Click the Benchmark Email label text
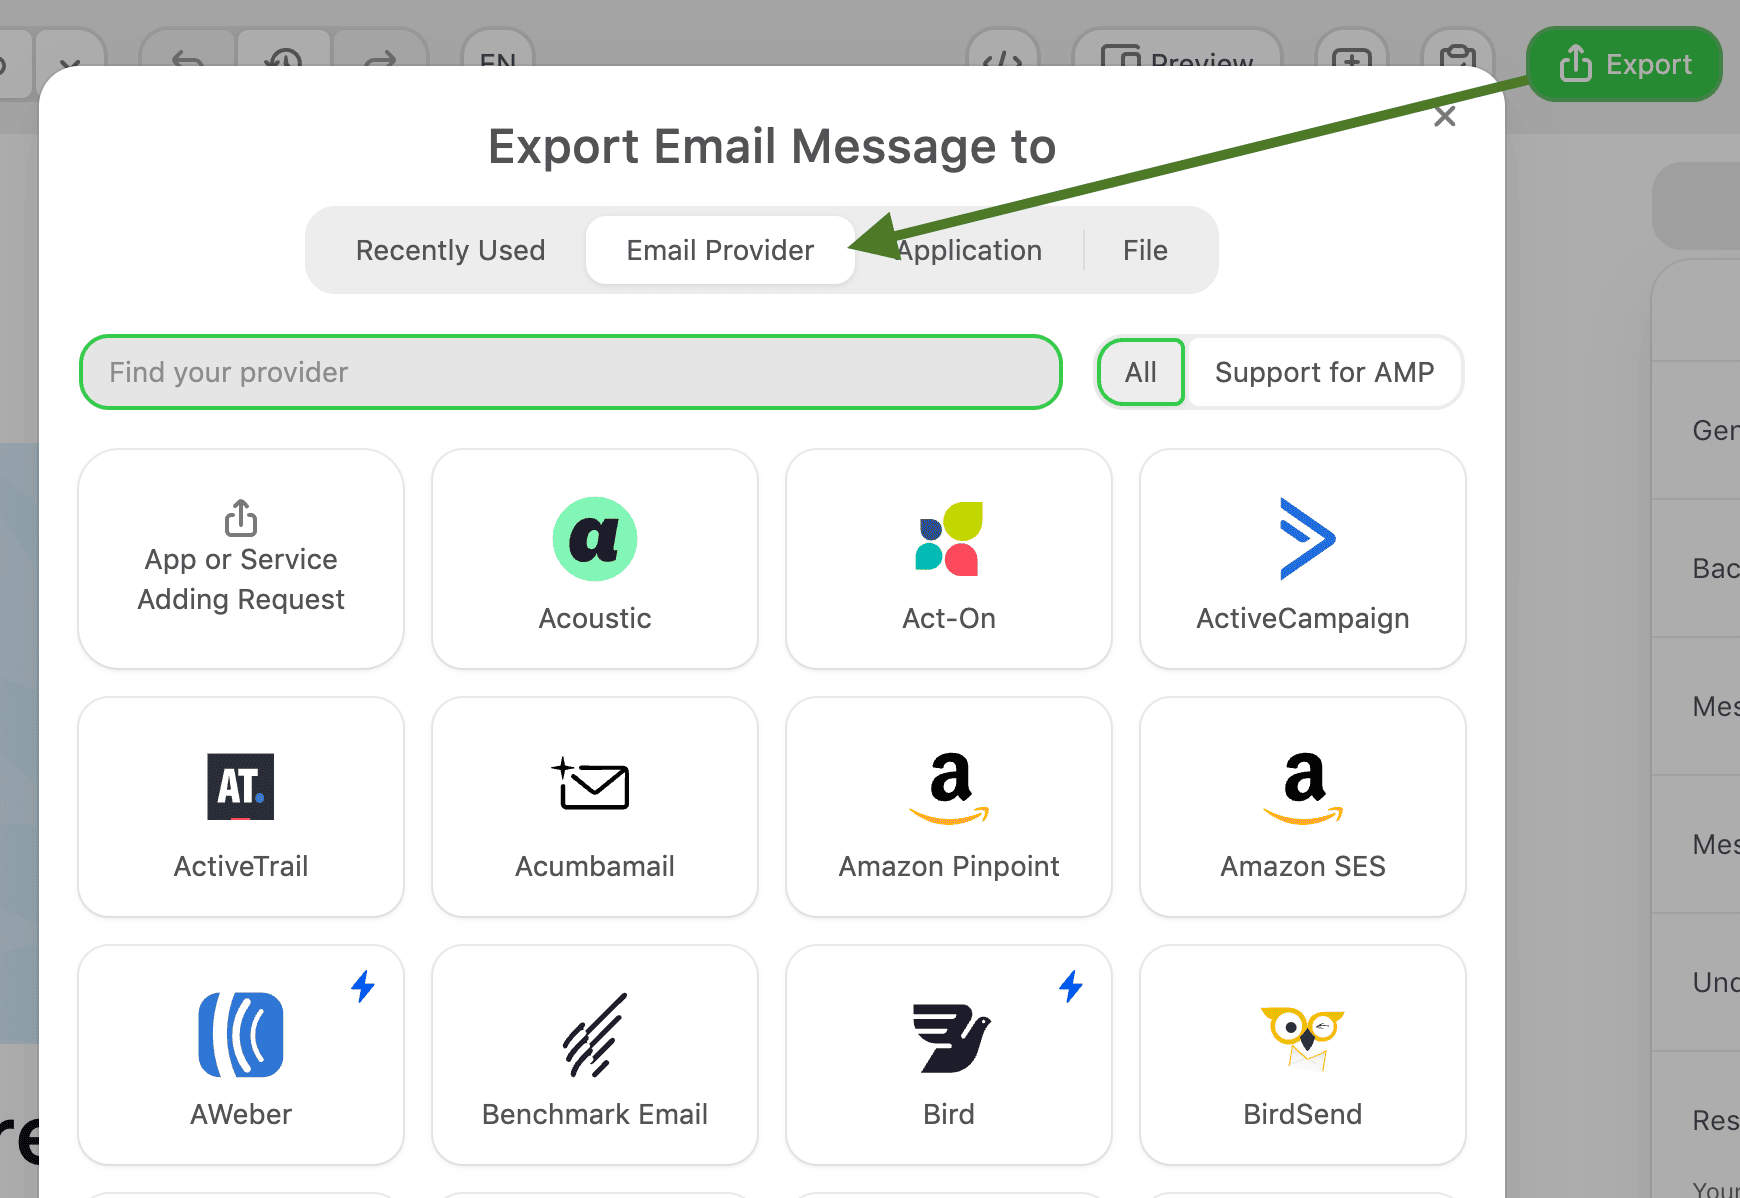The image size is (1740, 1198). coord(595,1114)
